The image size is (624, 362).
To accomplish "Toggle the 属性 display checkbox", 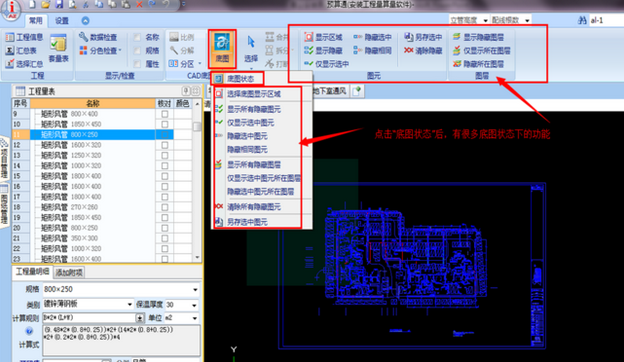I will tap(137, 64).
